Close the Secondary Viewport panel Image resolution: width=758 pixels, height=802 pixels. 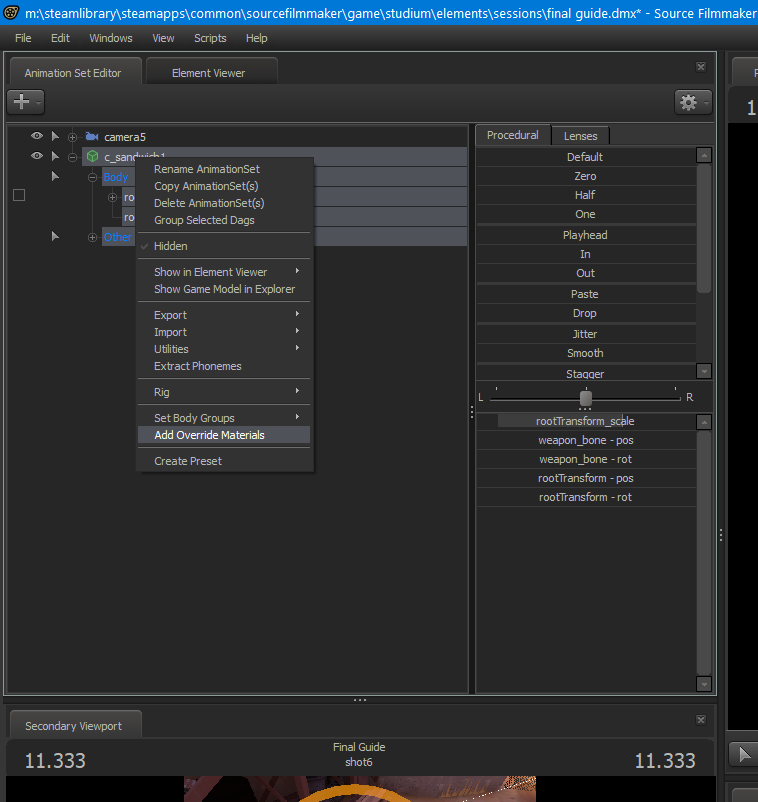pos(701,720)
